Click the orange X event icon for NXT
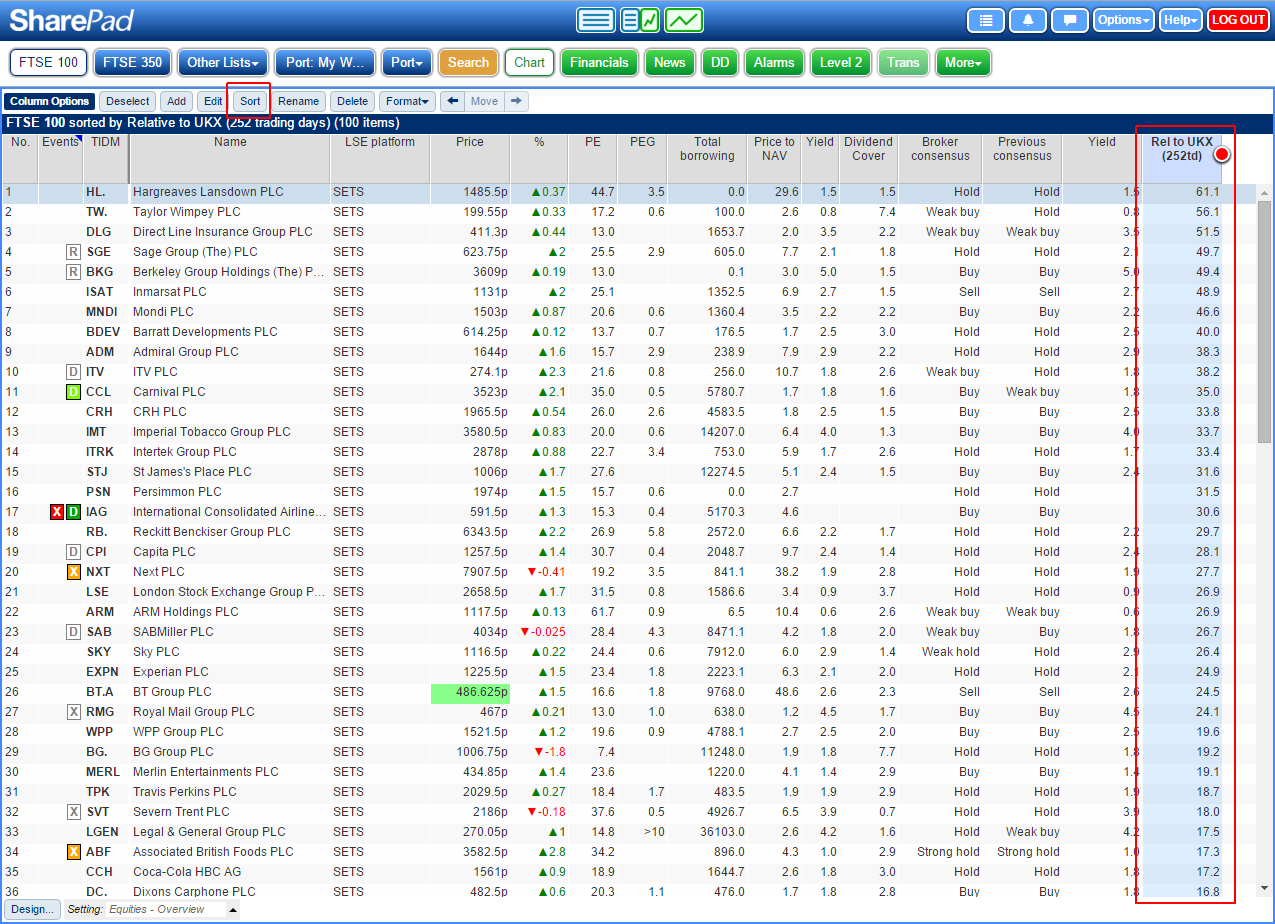 tap(73, 572)
